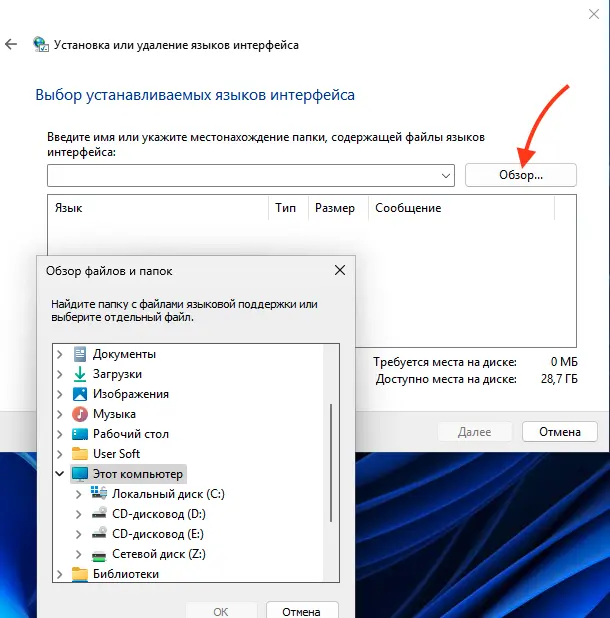Expand the CD-дисковод (D:) node
Screen dimensions: 610x618
pyautogui.click(x=80, y=514)
